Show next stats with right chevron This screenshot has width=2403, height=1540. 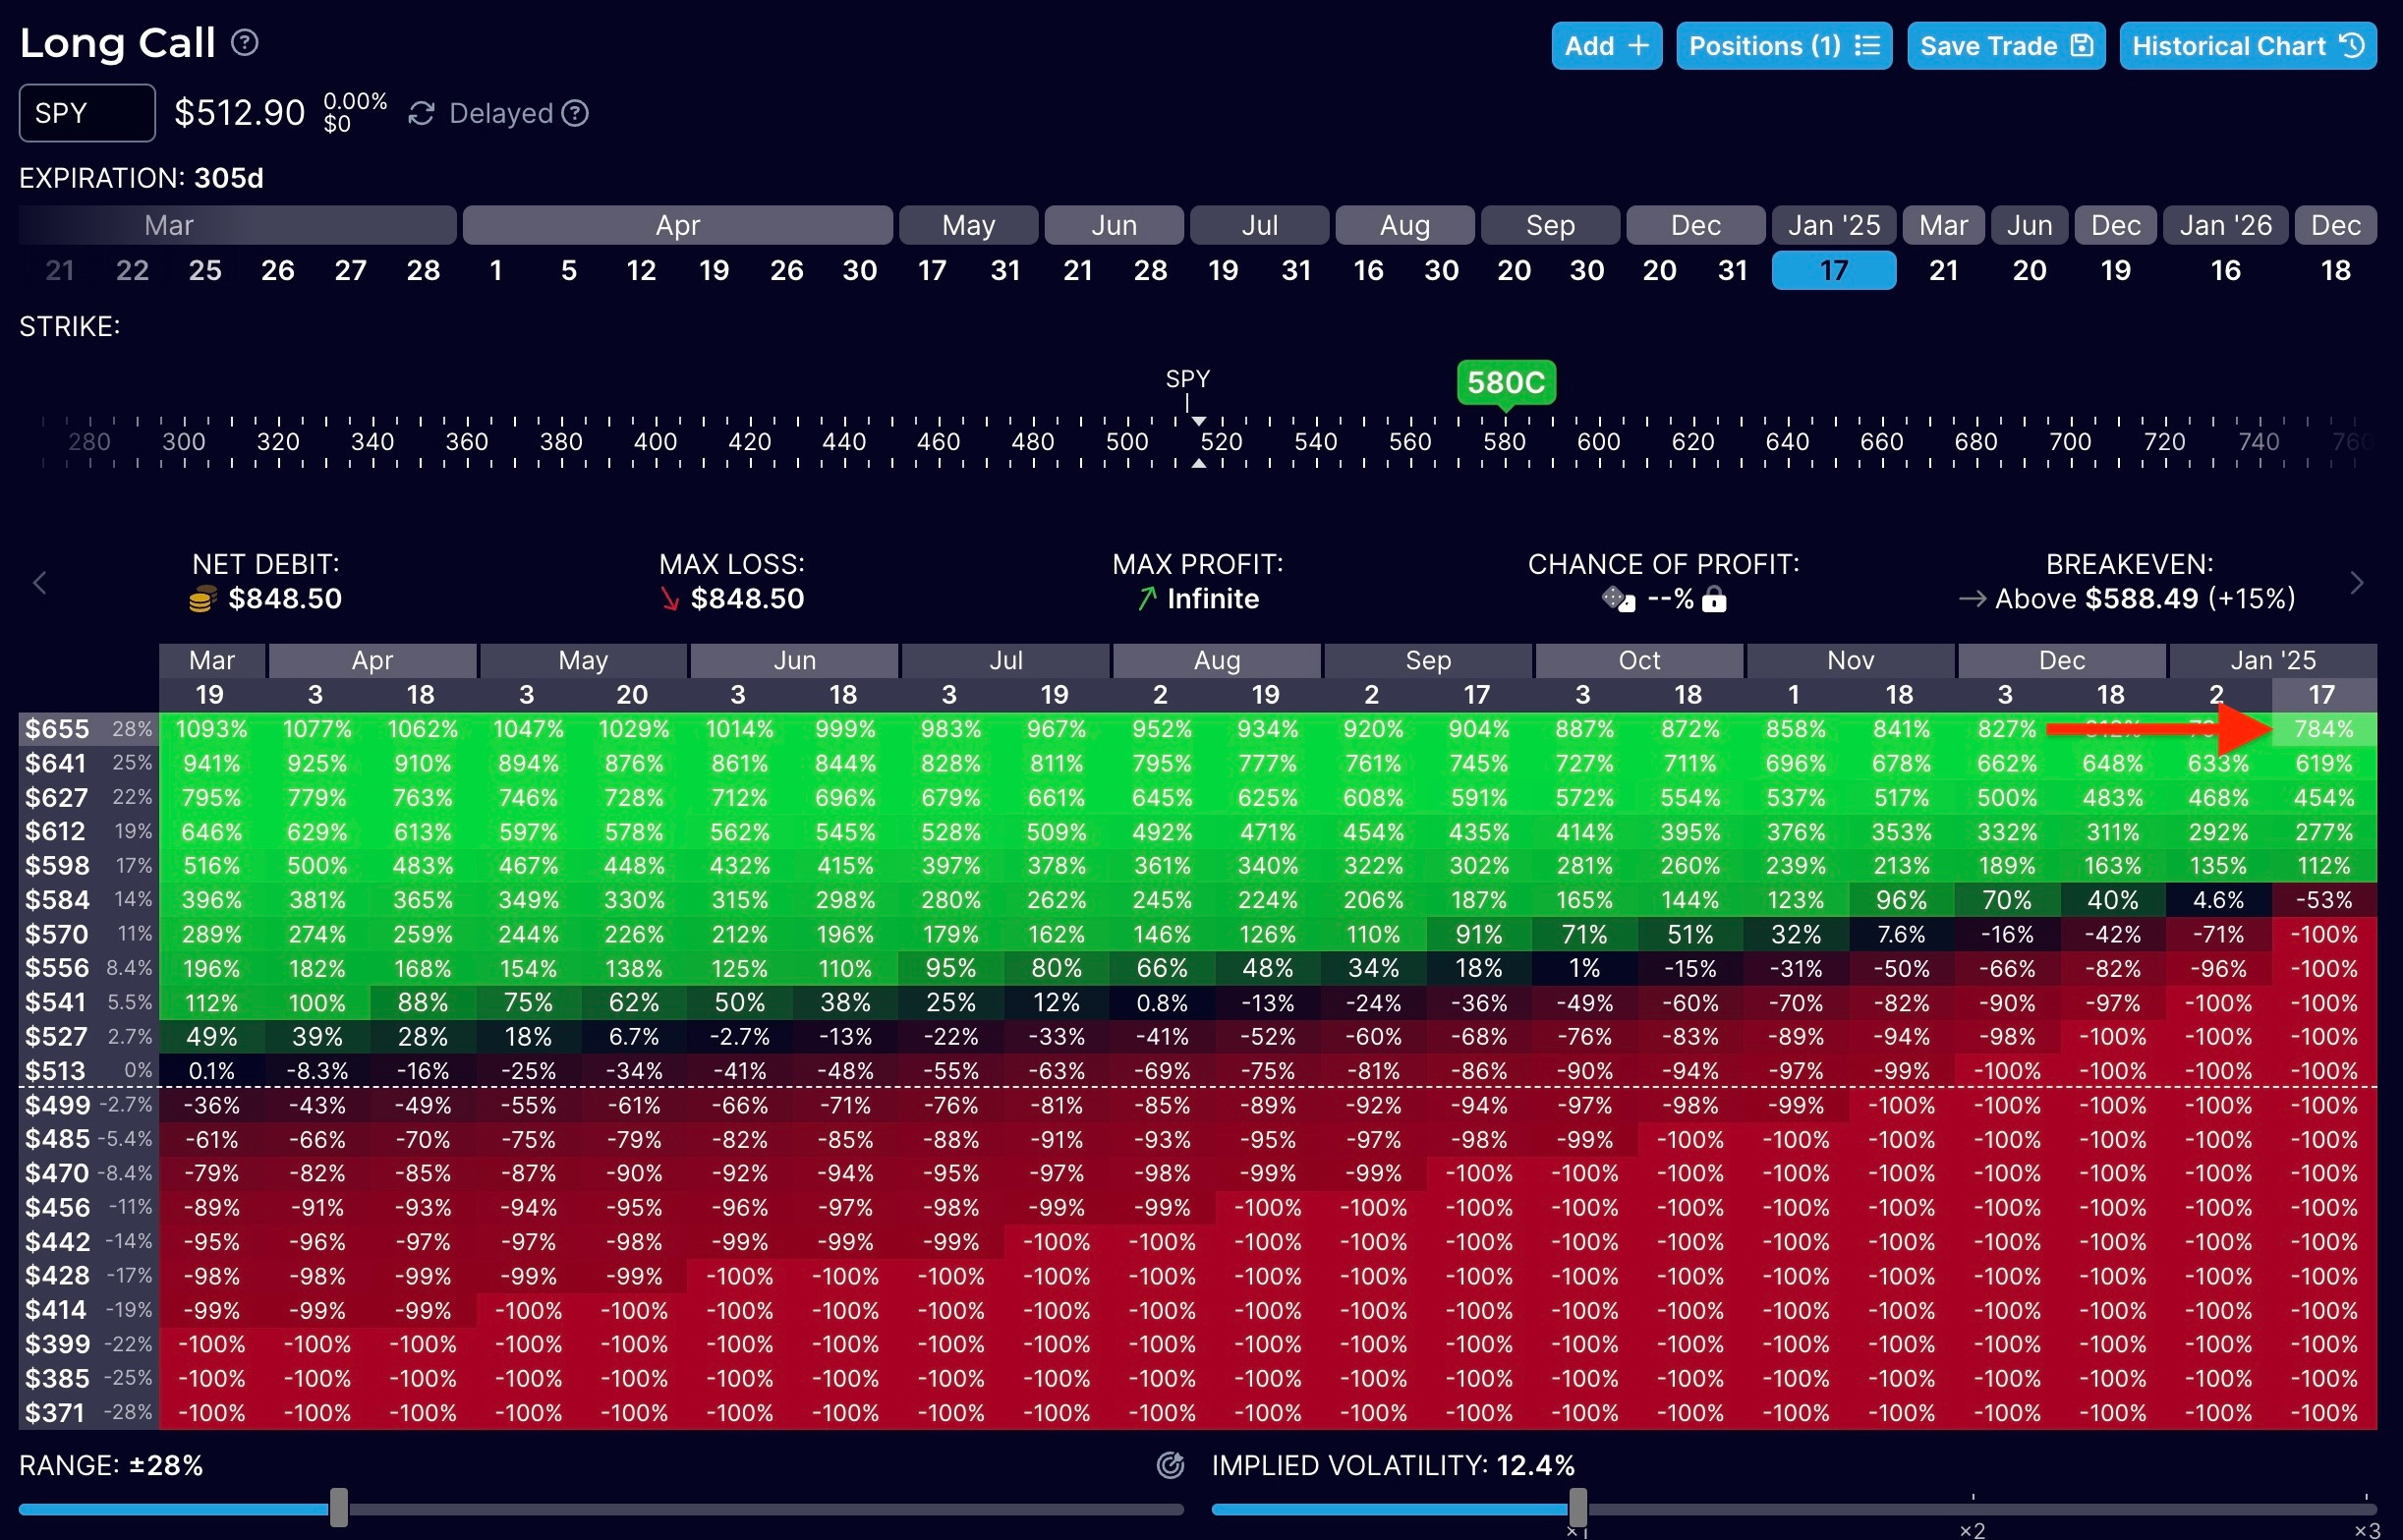[x=2357, y=582]
